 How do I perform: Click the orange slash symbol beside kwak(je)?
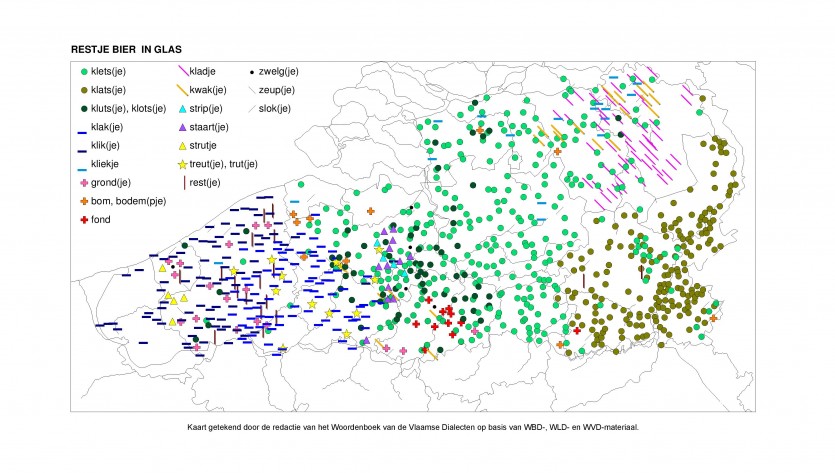point(183,90)
